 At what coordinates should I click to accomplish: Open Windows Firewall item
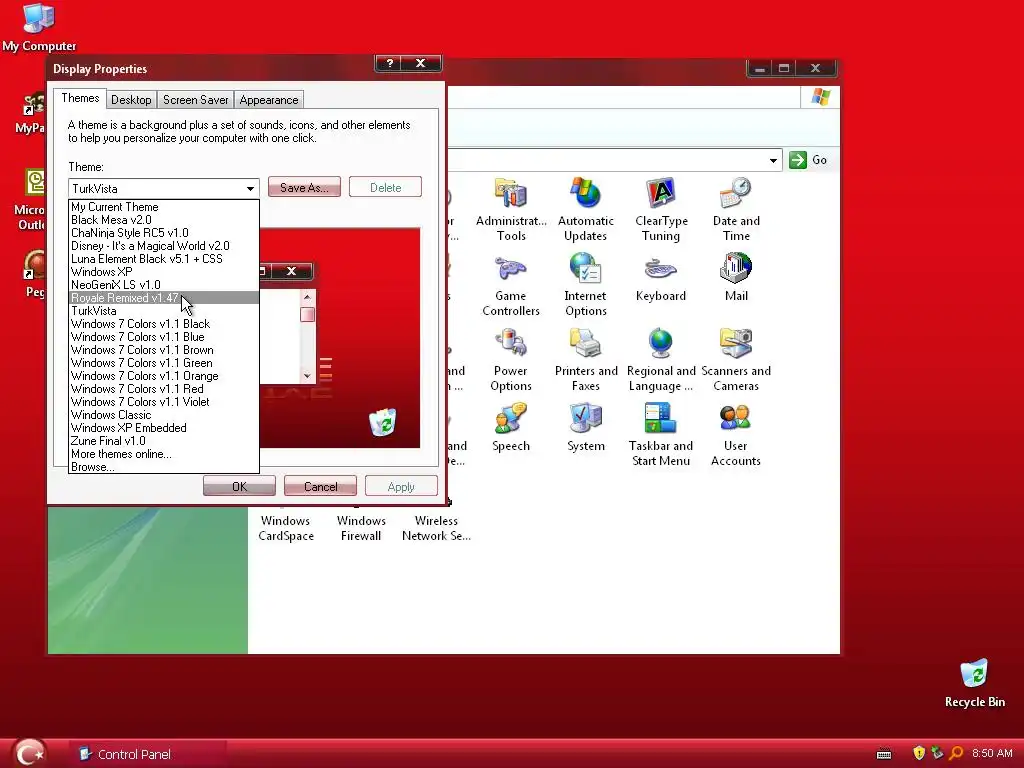pos(361,528)
